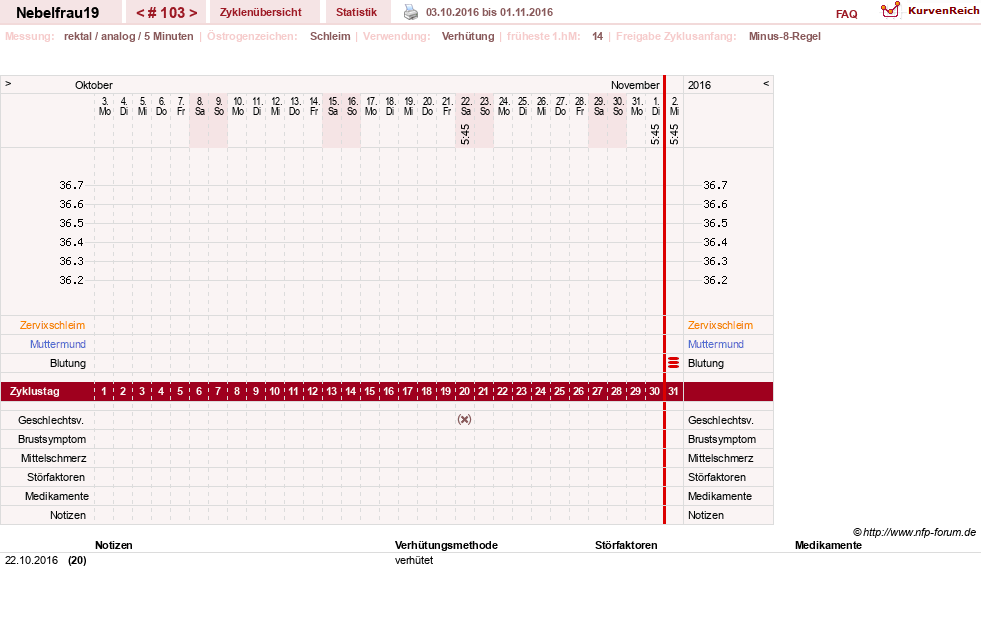This screenshot has width=981, height=624.
Task: Click the verhütet entry under Verhütungsmethode
Action: (x=414, y=560)
